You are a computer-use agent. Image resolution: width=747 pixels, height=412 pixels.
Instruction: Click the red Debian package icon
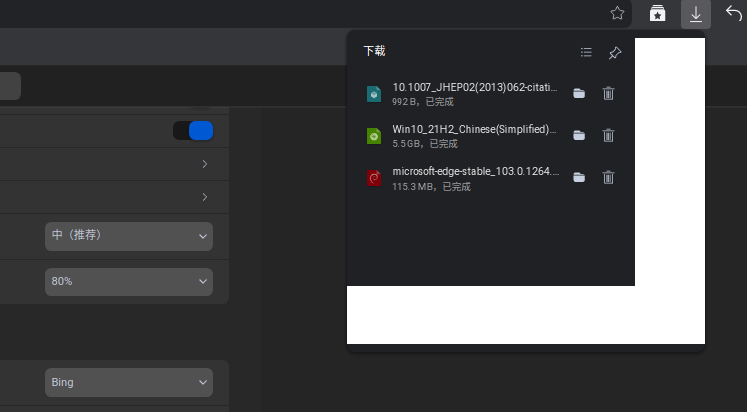click(x=374, y=178)
